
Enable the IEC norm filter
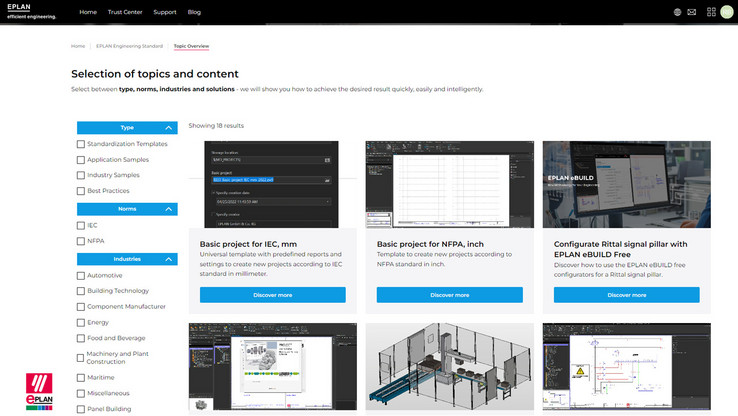click(x=81, y=225)
